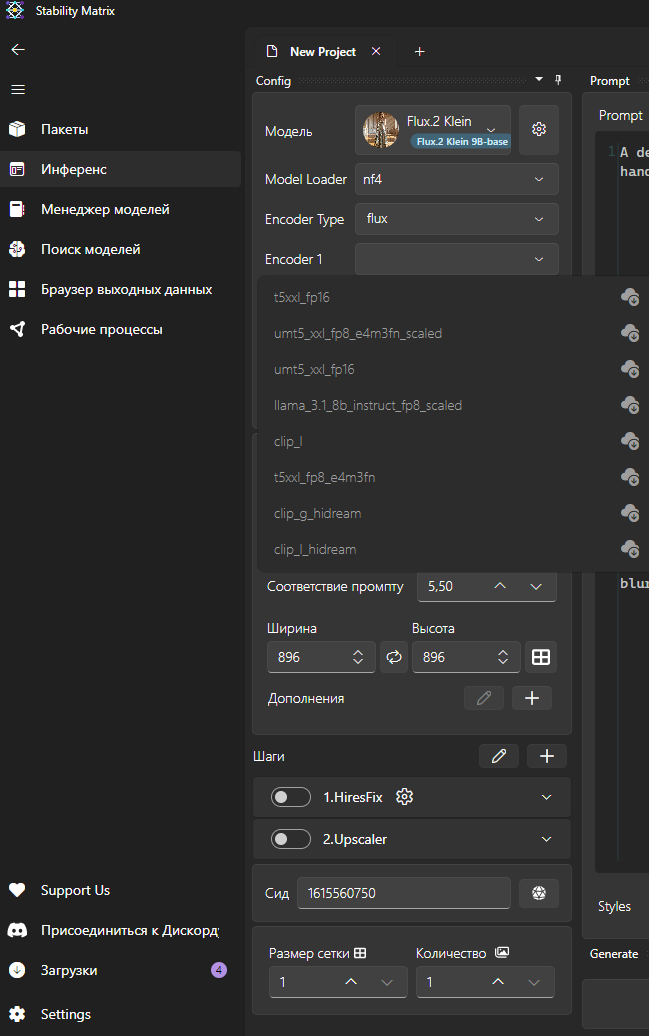Add a new project tab

point(419,52)
